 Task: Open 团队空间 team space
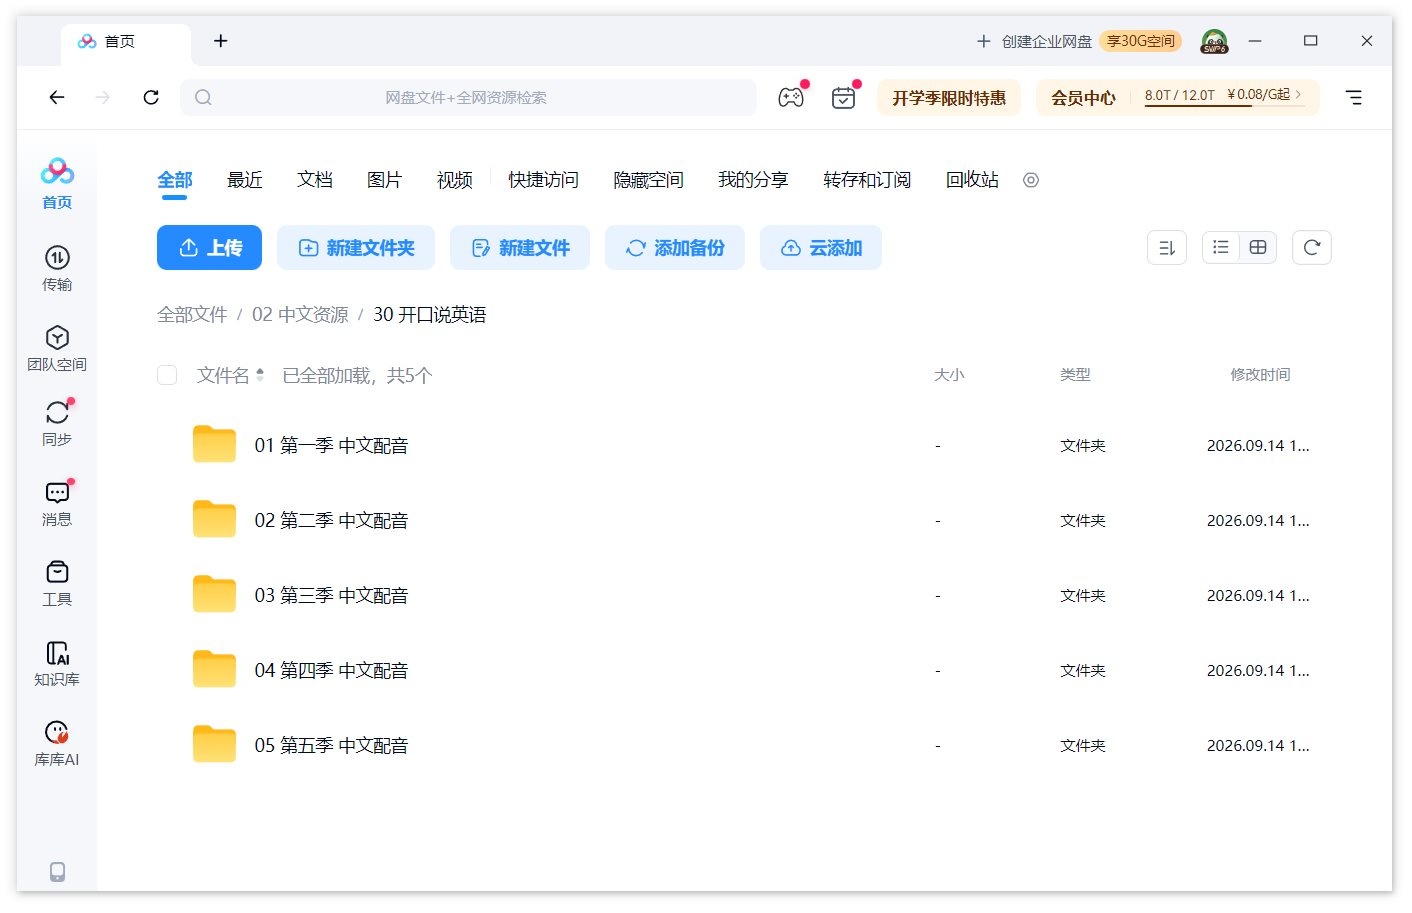(x=57, y=348)
